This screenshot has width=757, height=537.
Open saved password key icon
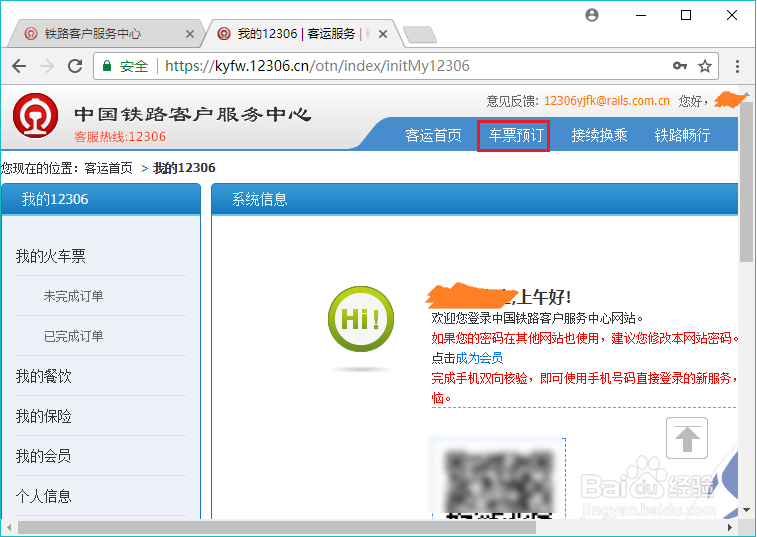(x=680, y=66)
